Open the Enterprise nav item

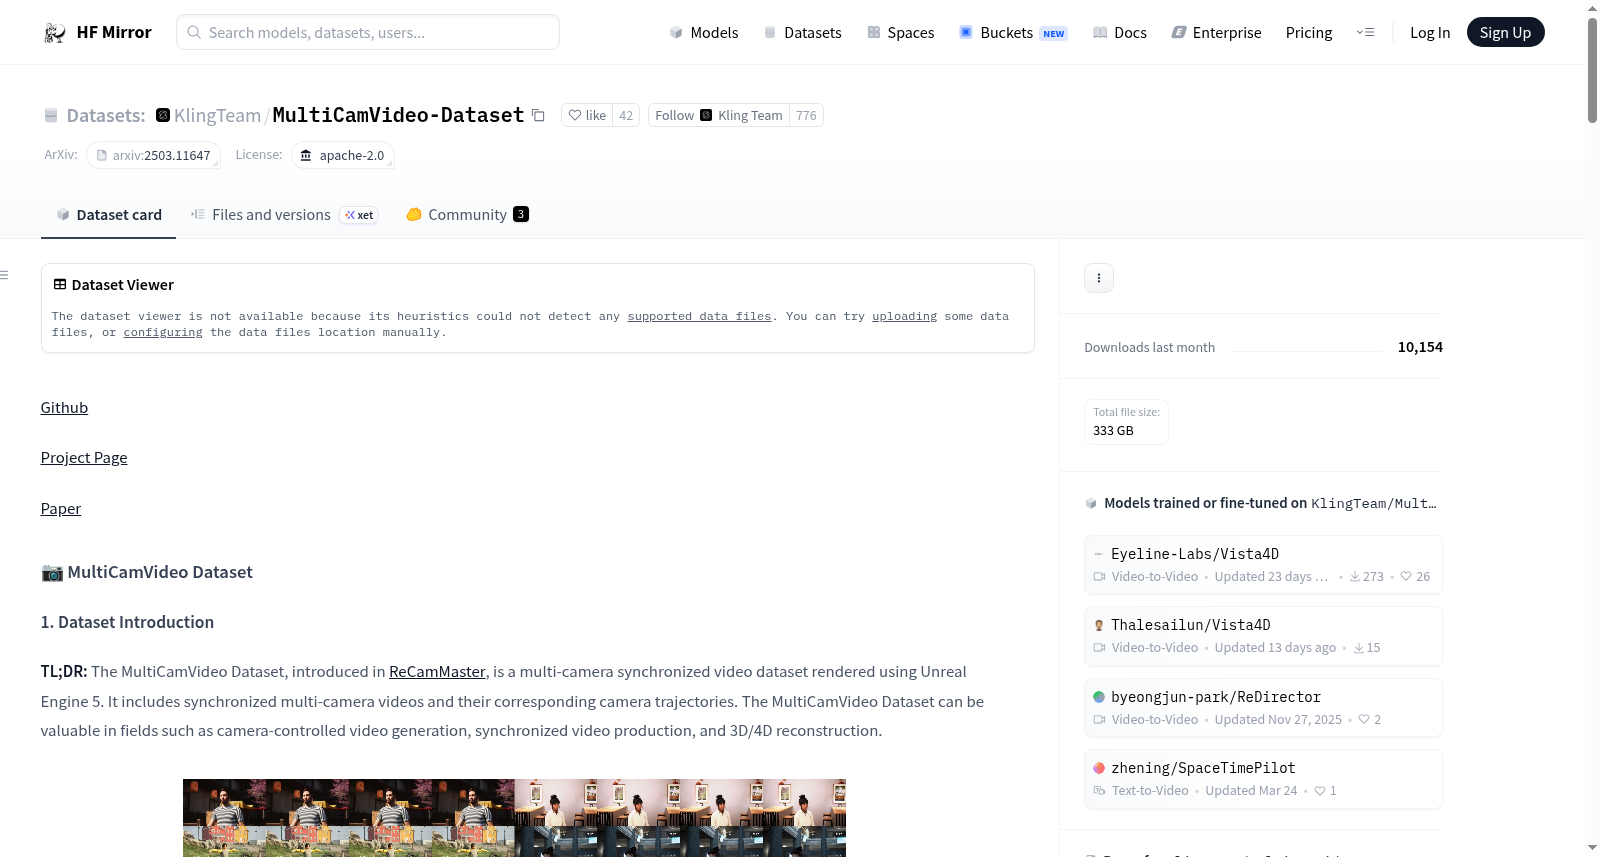[1216, 33]
